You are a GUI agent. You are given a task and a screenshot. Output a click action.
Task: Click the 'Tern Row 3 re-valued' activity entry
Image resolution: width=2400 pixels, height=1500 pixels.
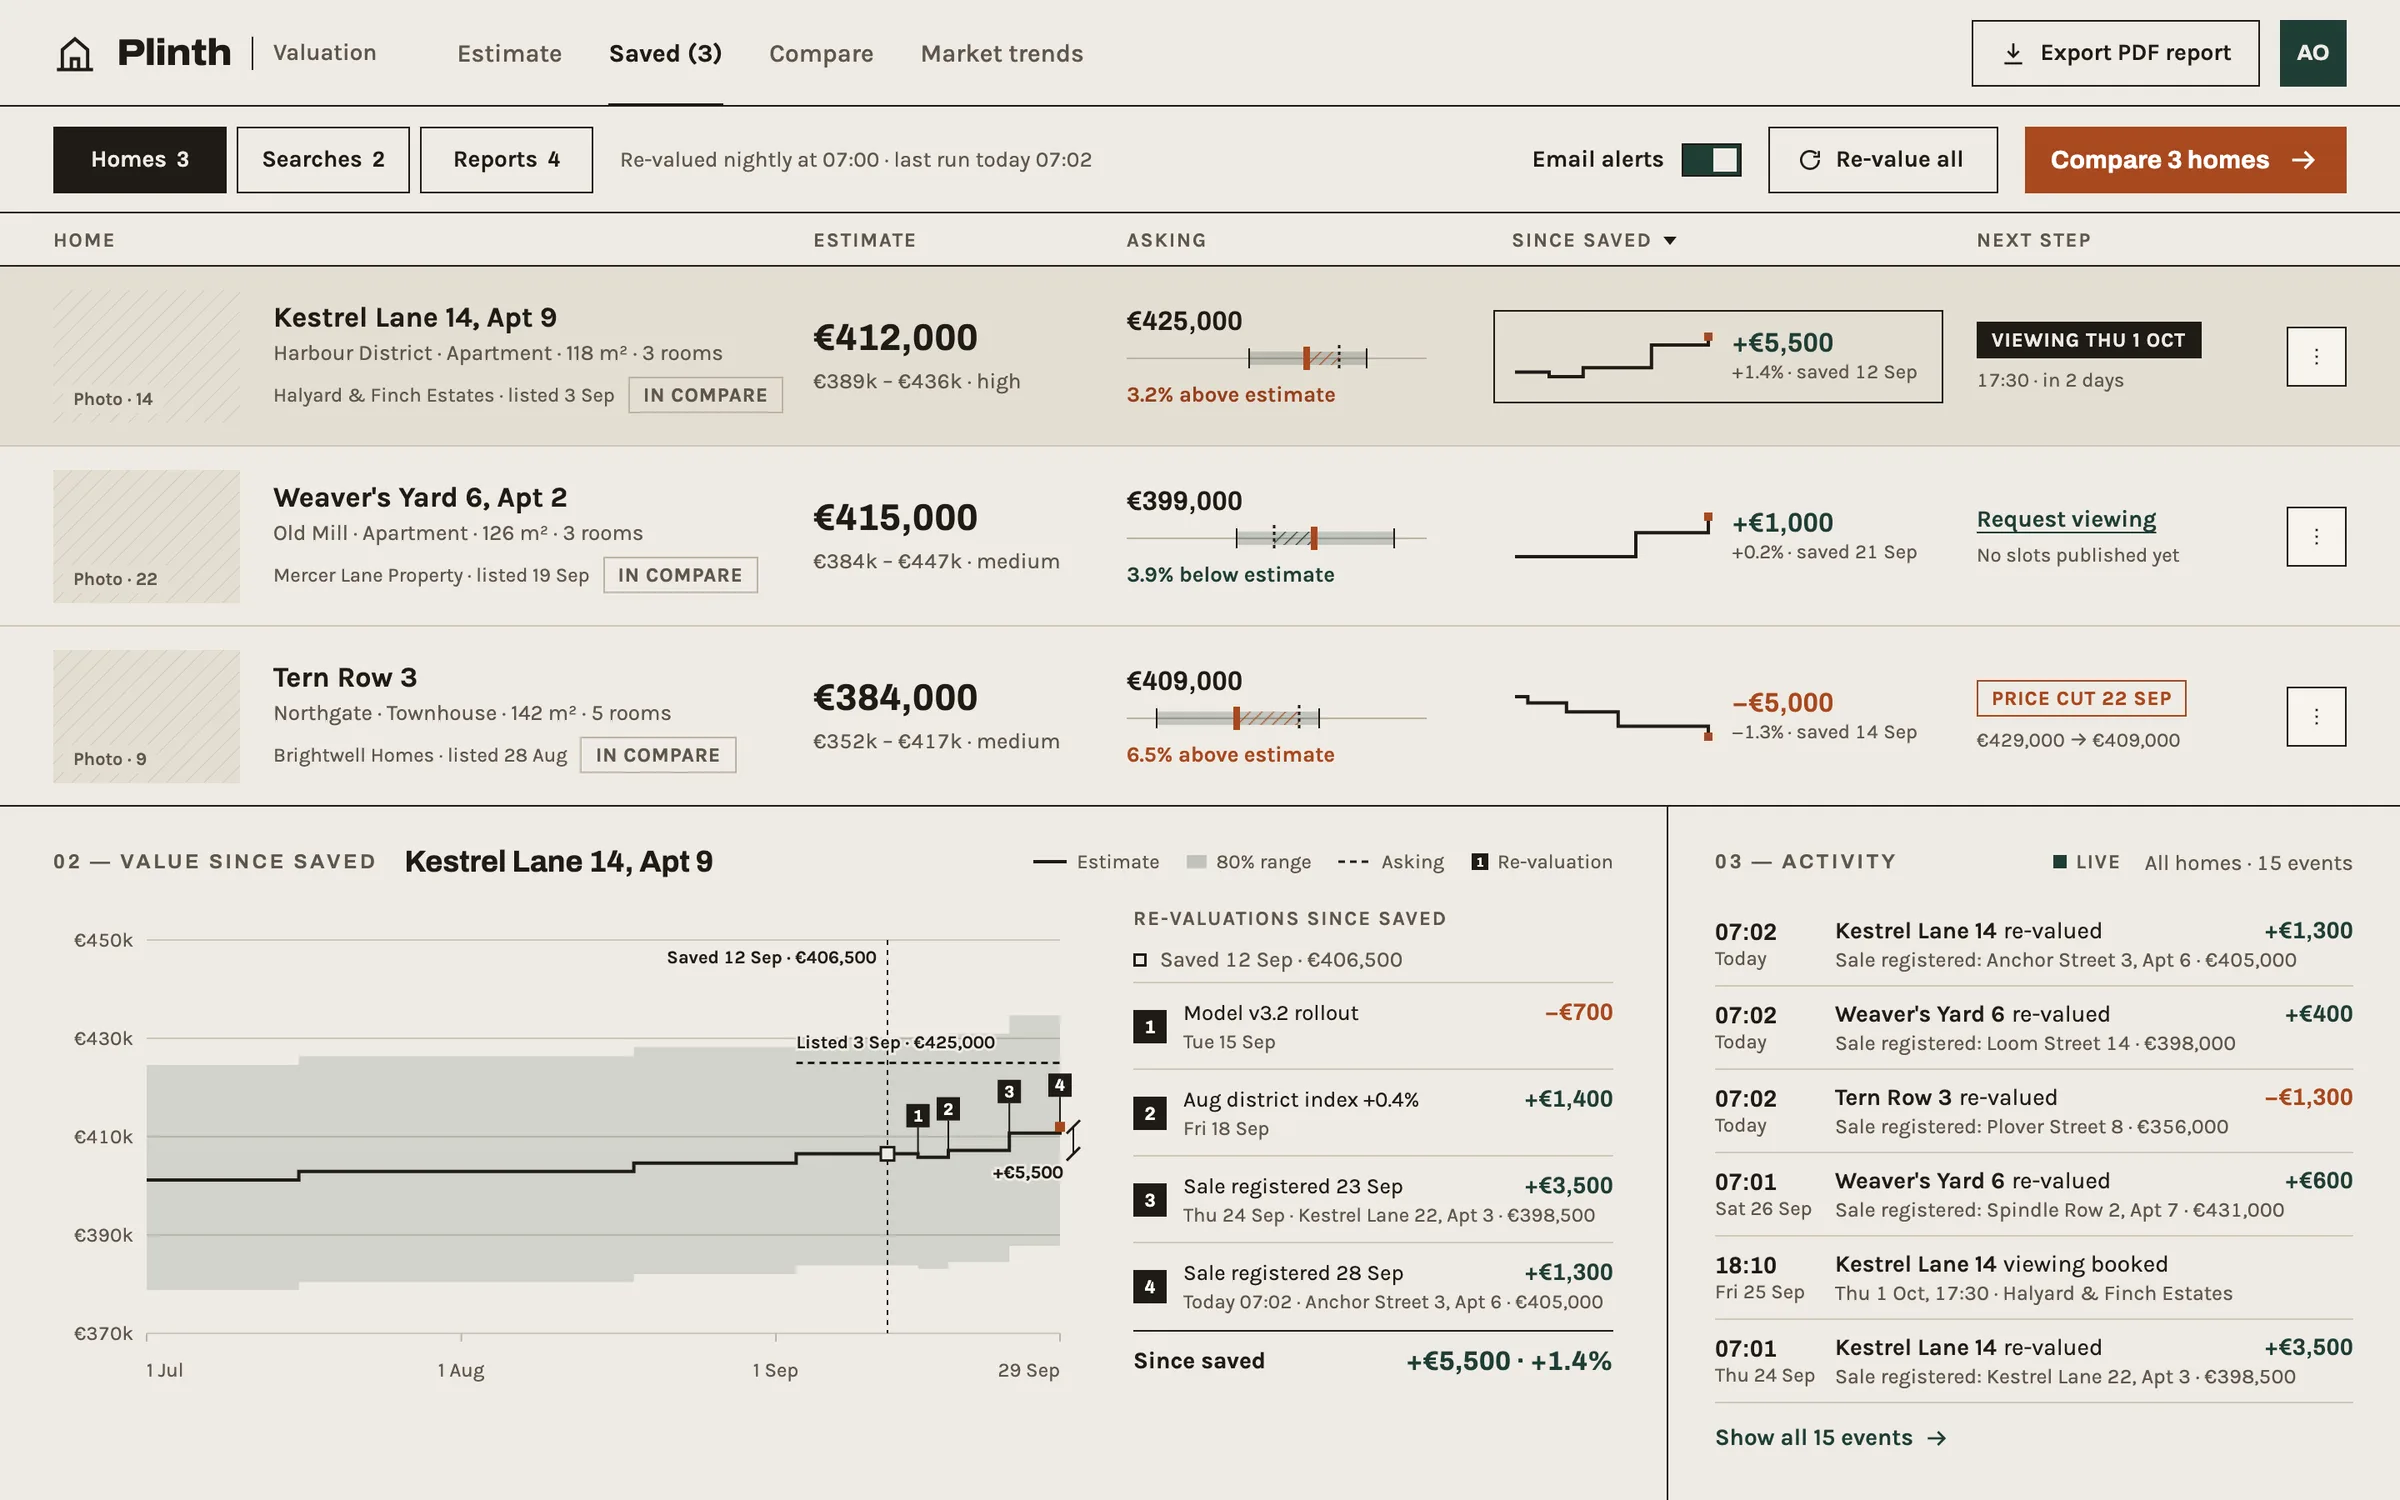(x=2033, y=1111)
